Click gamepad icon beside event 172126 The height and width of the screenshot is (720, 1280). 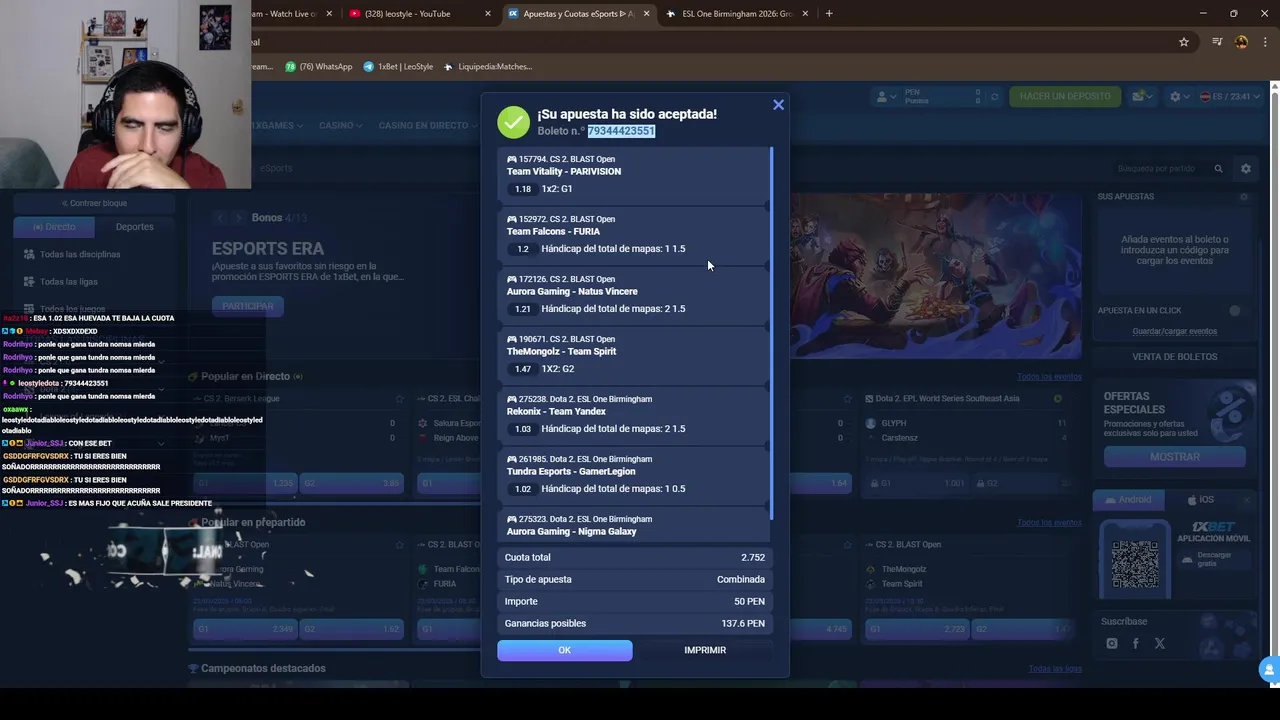click(512, 279)
